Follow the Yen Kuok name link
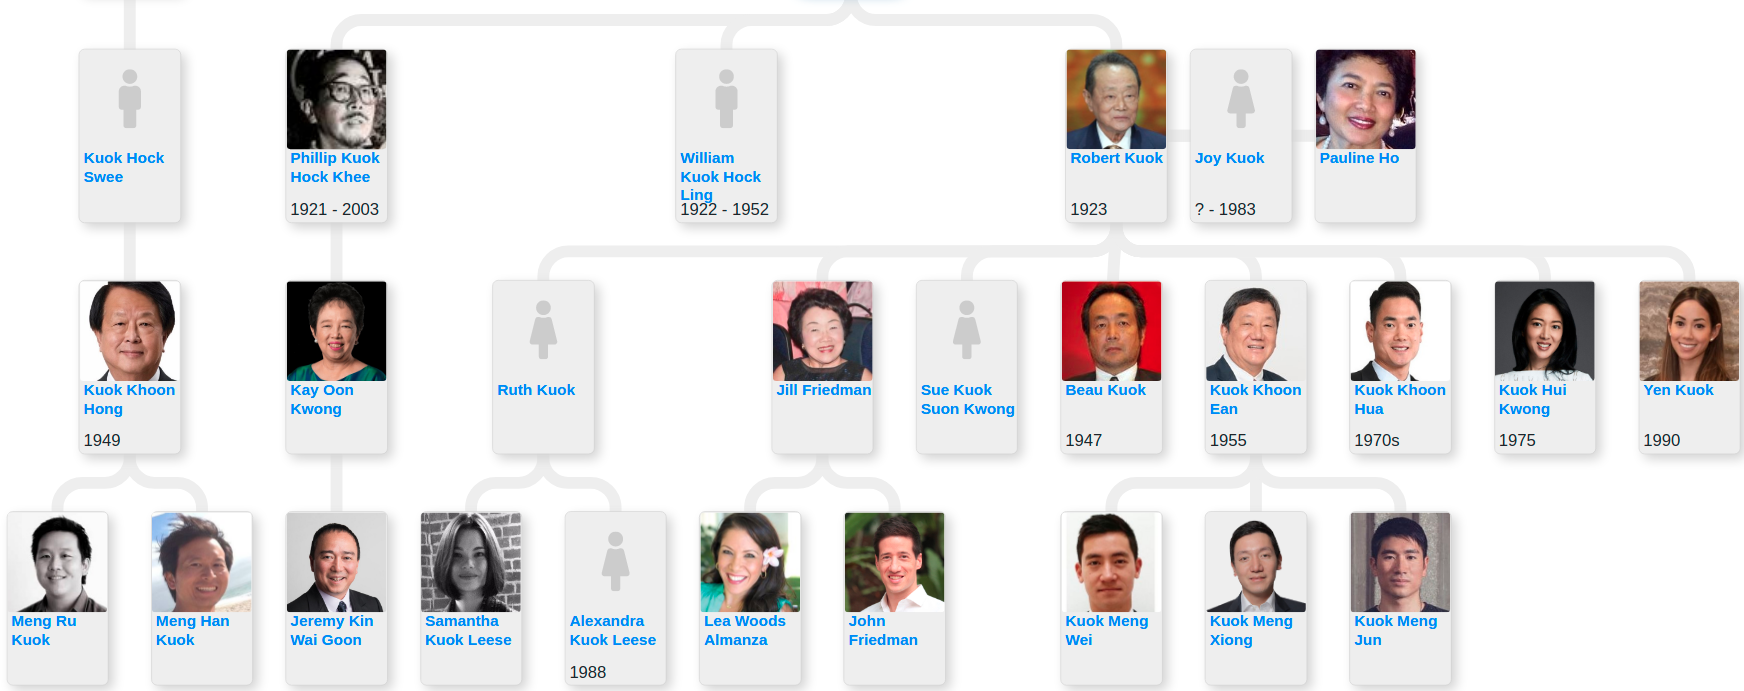This screenshot has width=1744, height=691. (1679, 390)
